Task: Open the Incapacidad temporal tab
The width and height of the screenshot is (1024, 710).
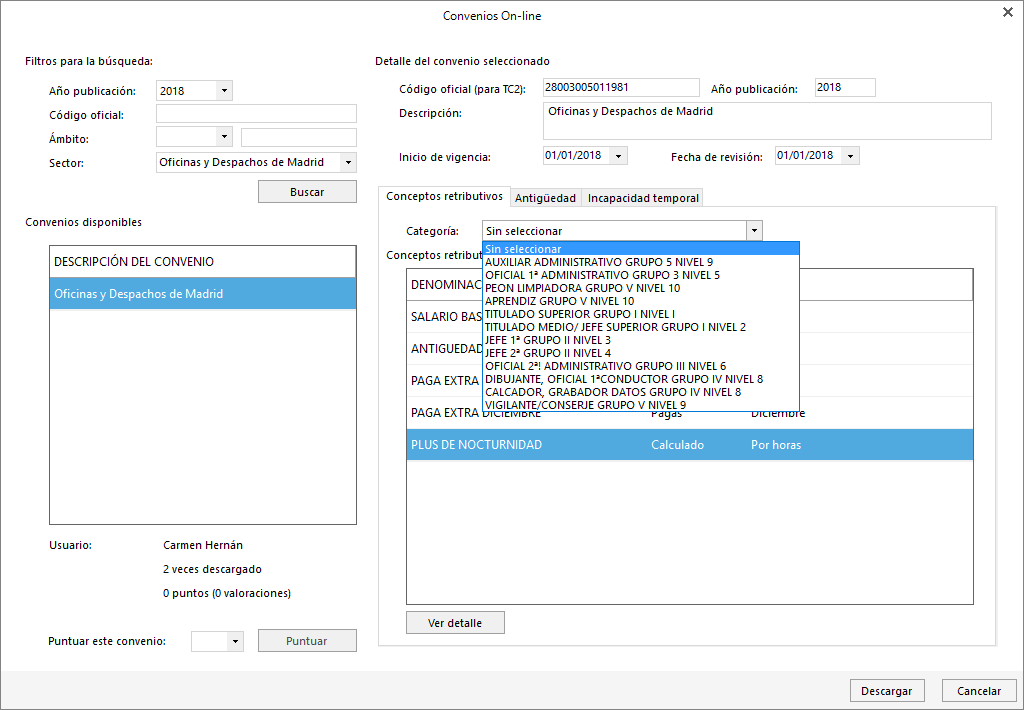Action: tap(643, 198)
